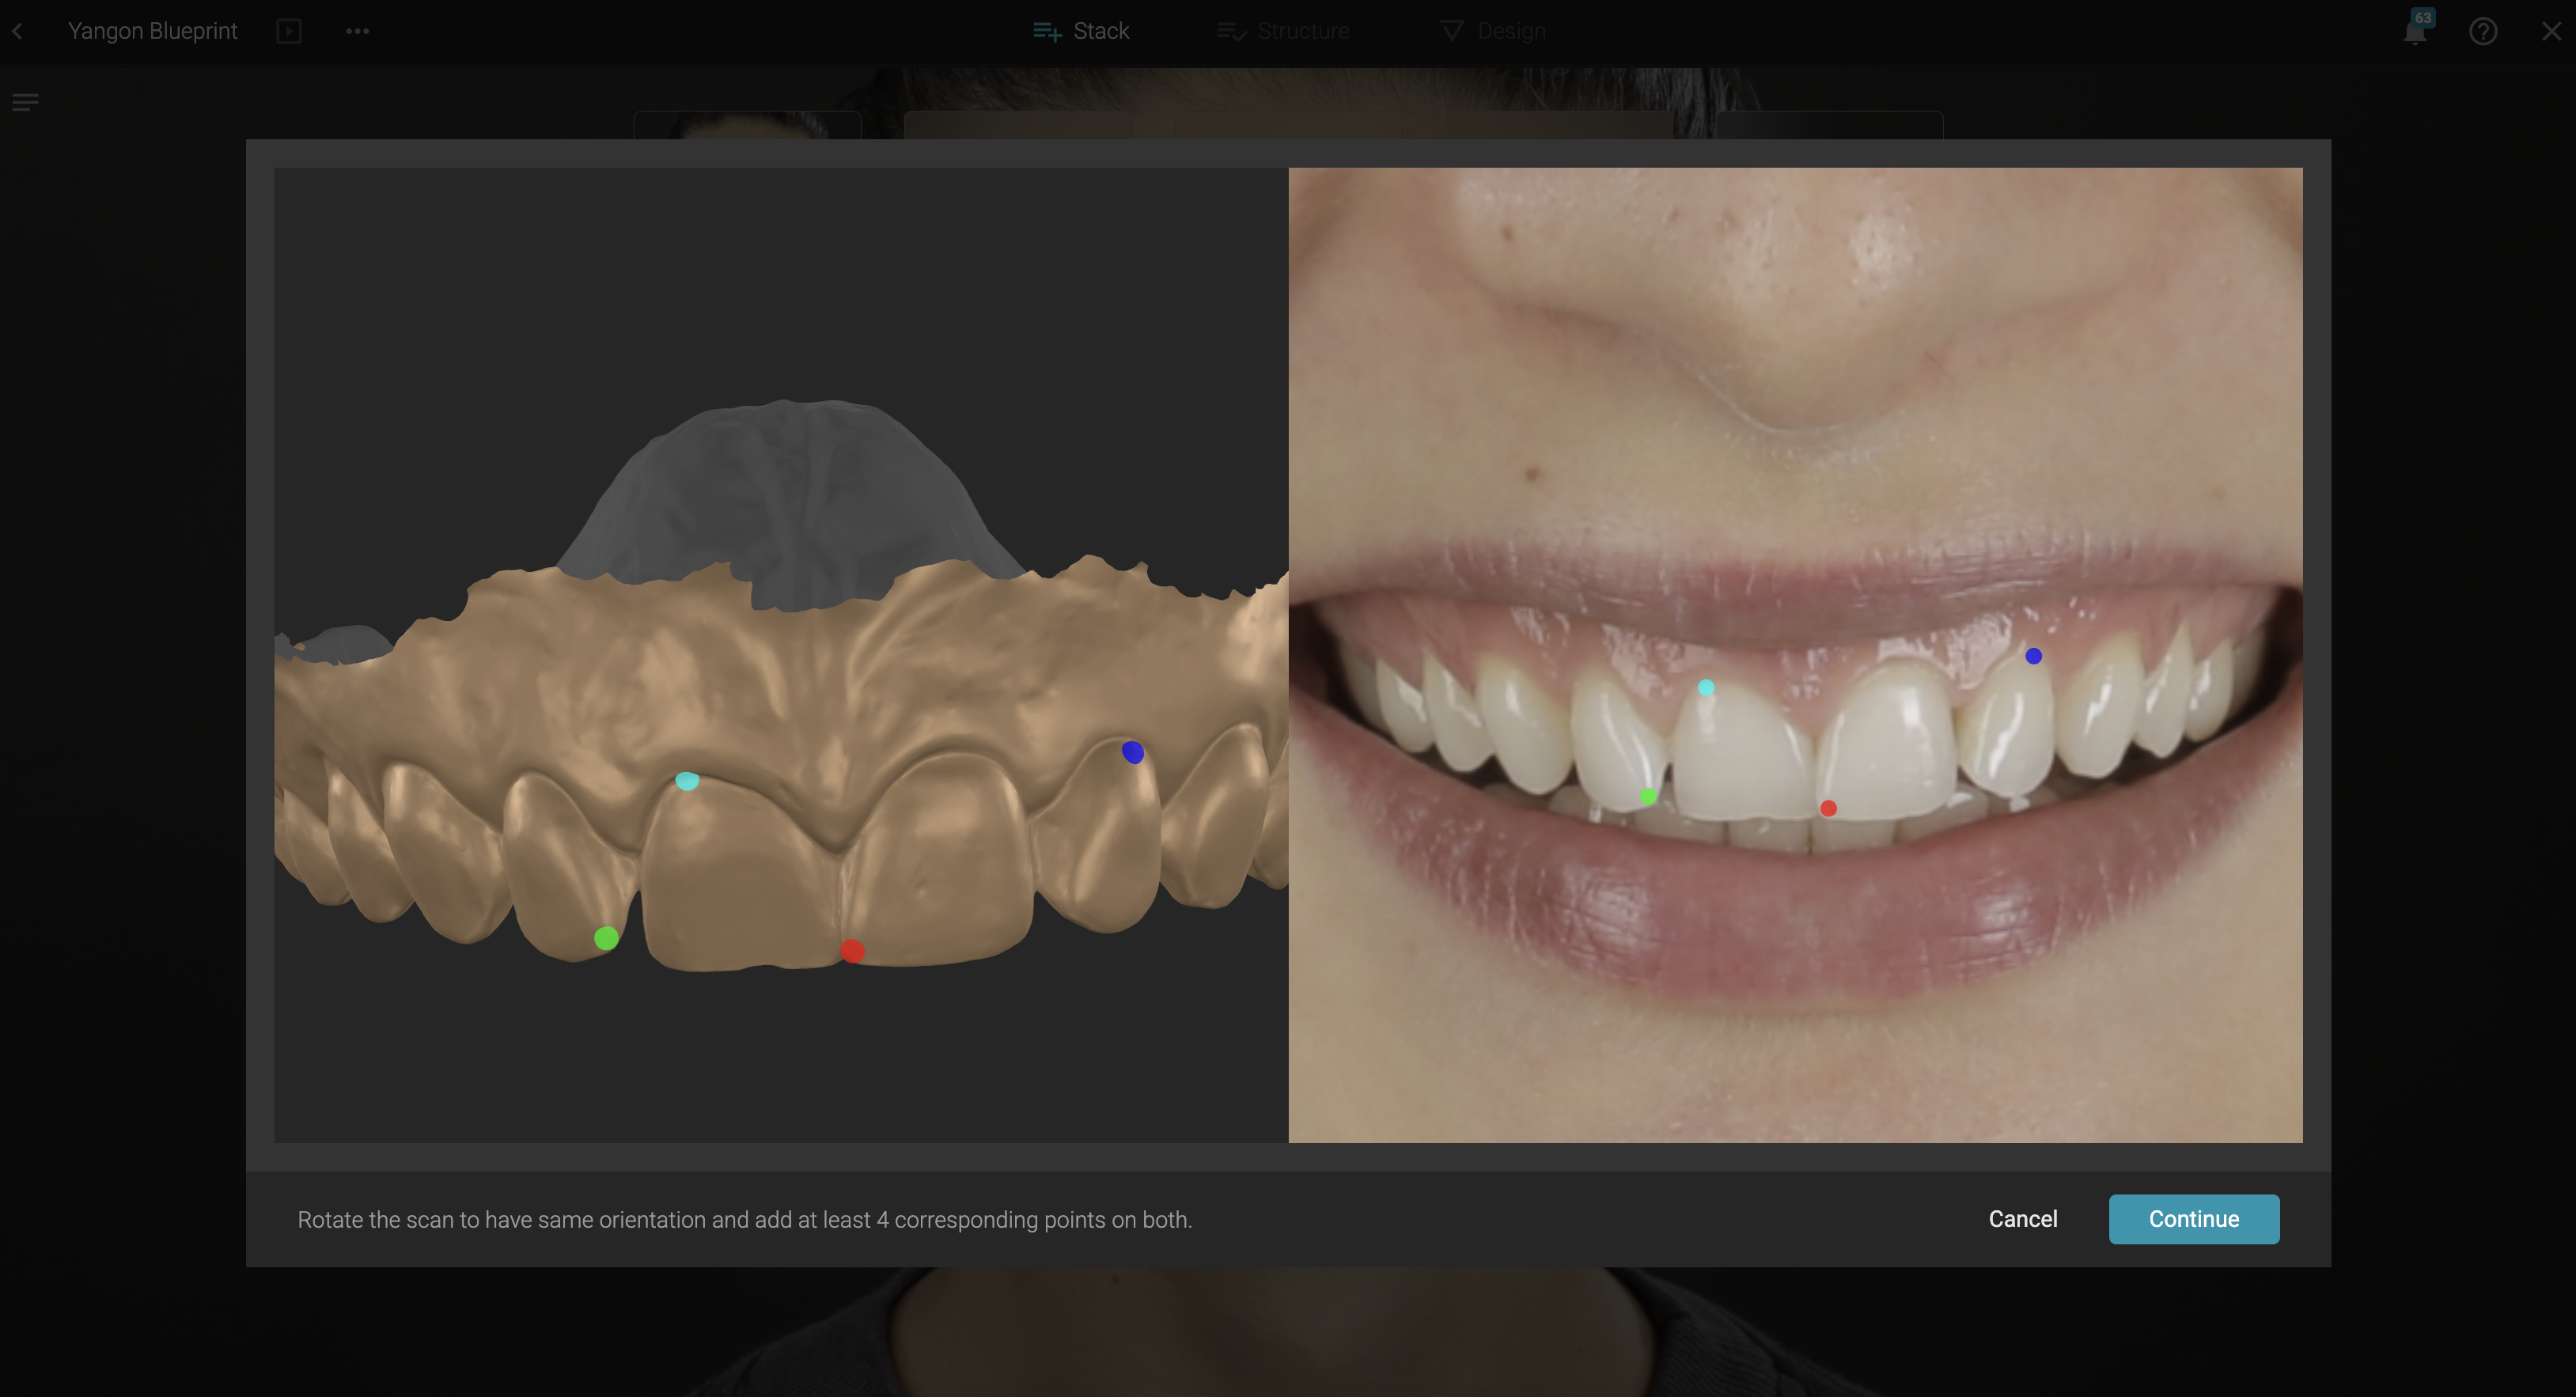This screenshot has width=2576, height=1397.
Task: Click the presentation play icon
Action: 289,31
